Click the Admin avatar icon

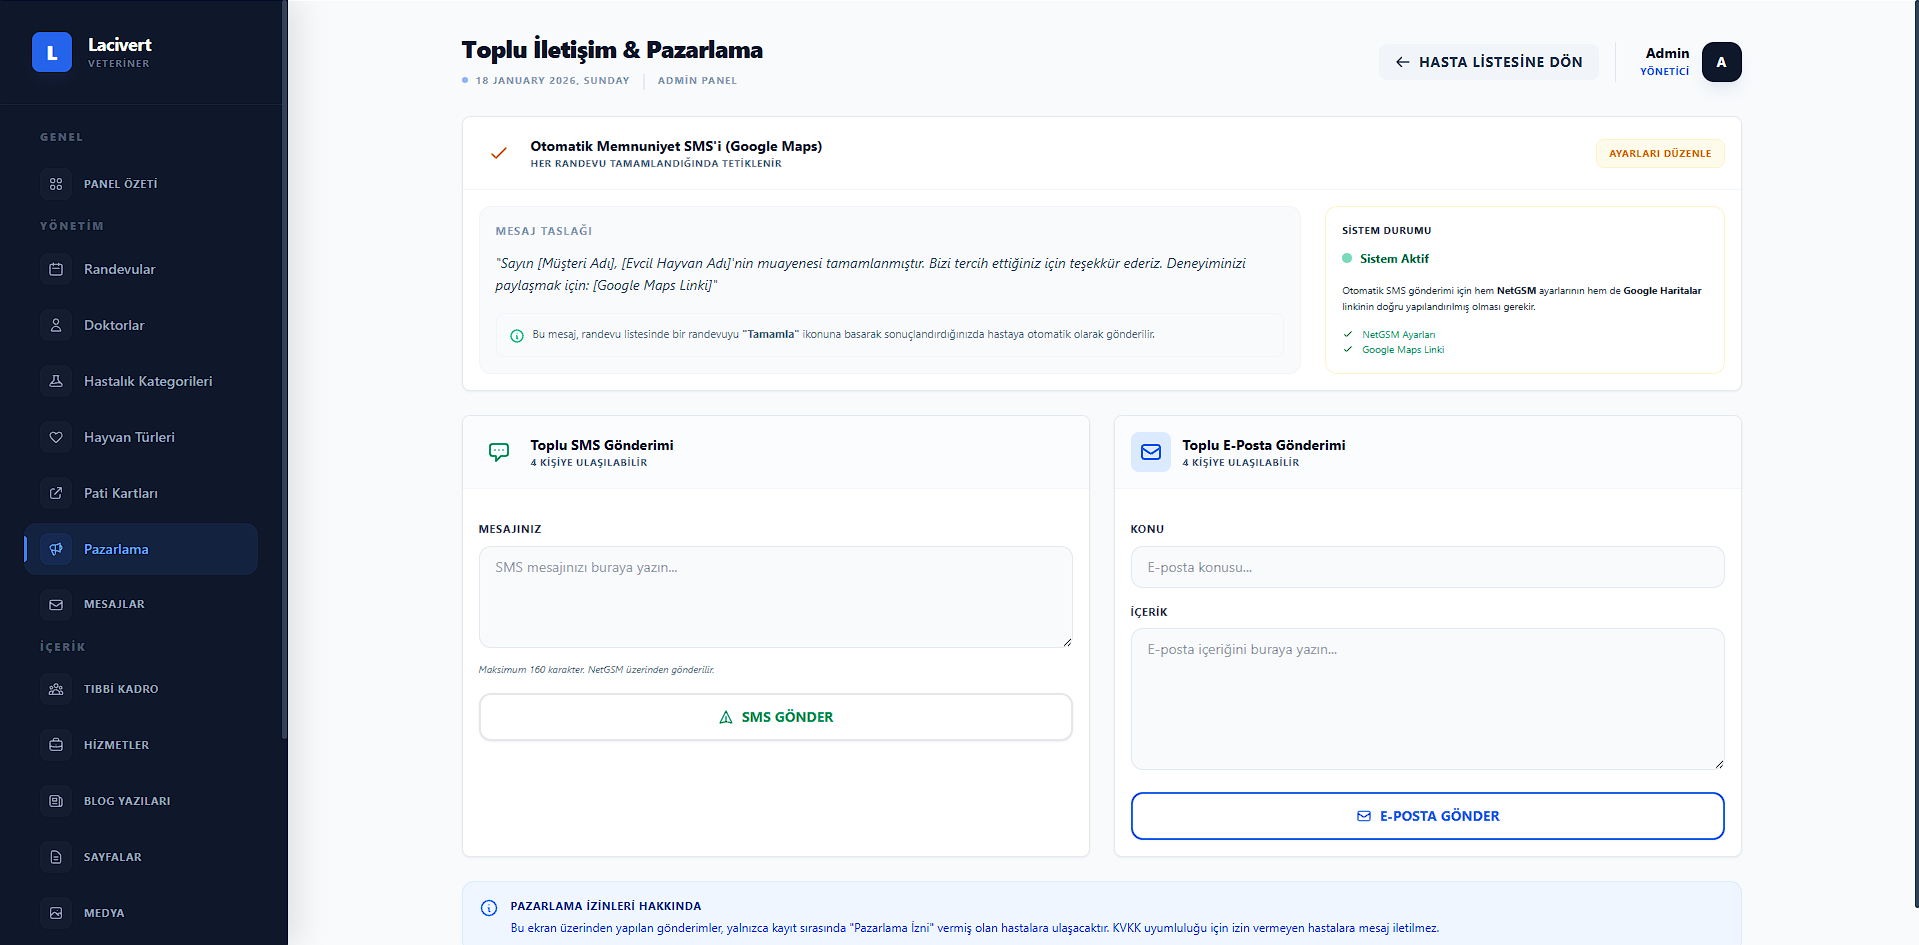click(x=1721, y=62)
